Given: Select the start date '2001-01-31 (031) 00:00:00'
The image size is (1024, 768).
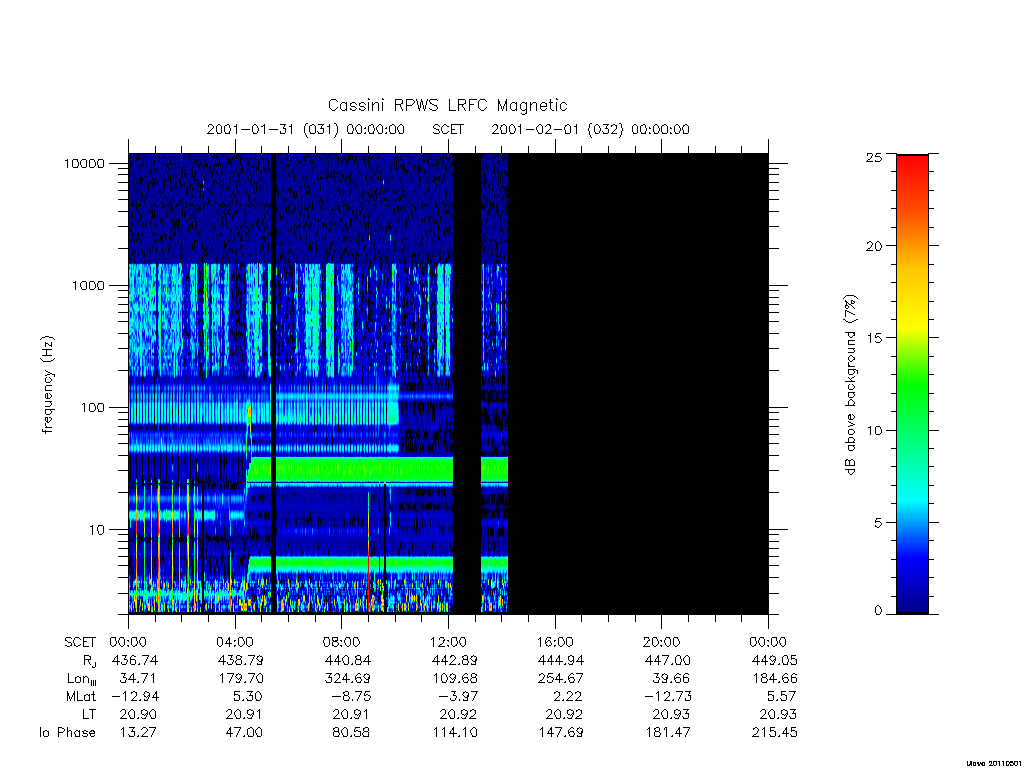Looking at the screenshot, I should pos(306,129).
